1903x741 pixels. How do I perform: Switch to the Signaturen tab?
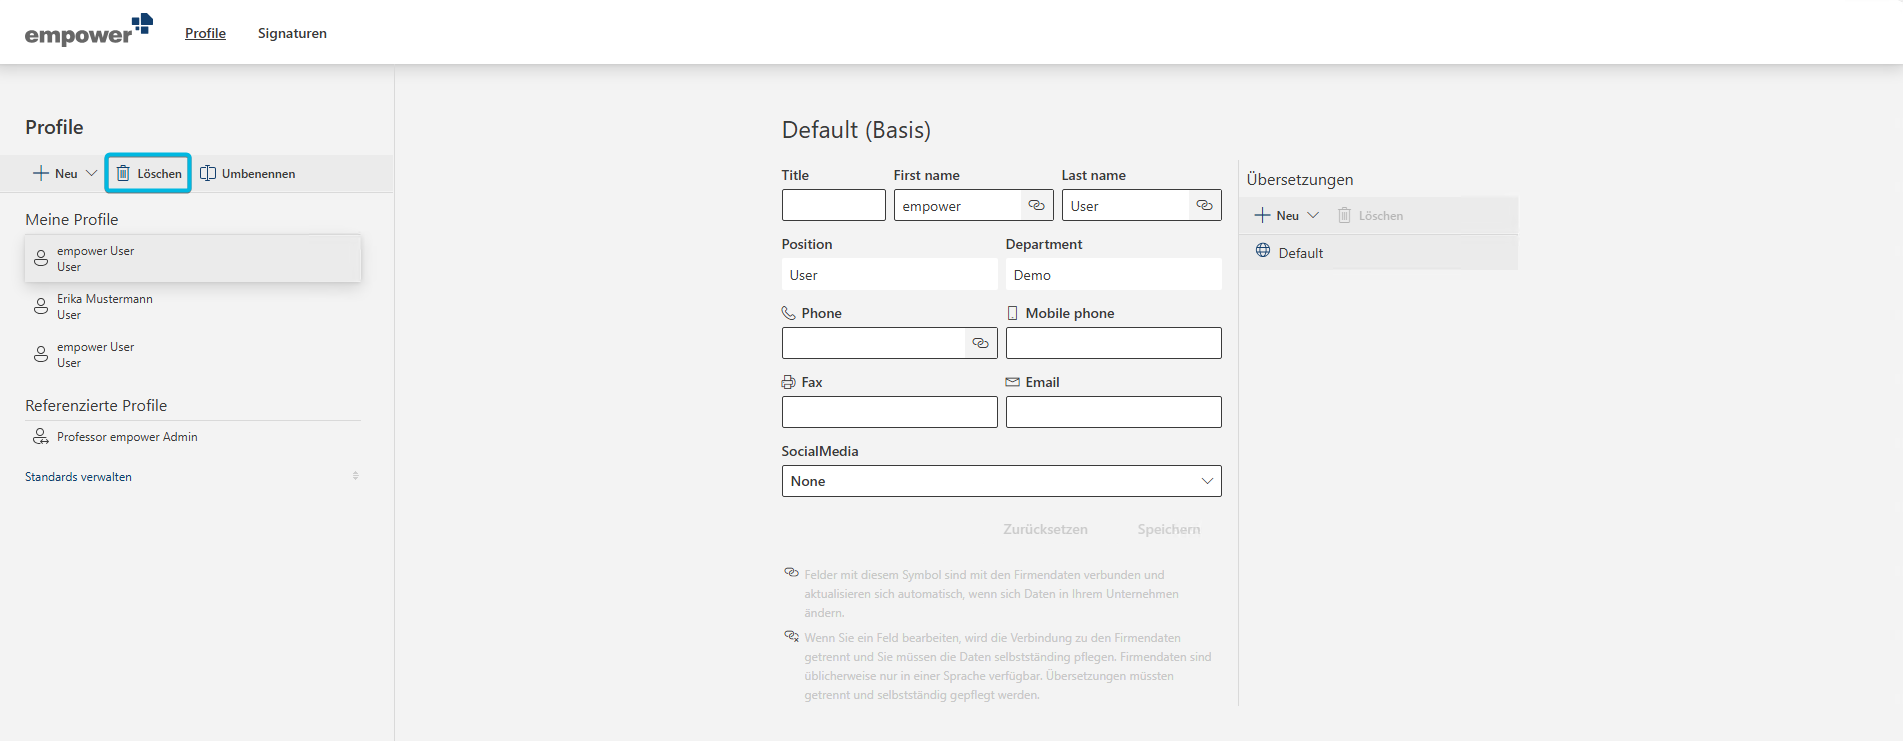point(292,33)
